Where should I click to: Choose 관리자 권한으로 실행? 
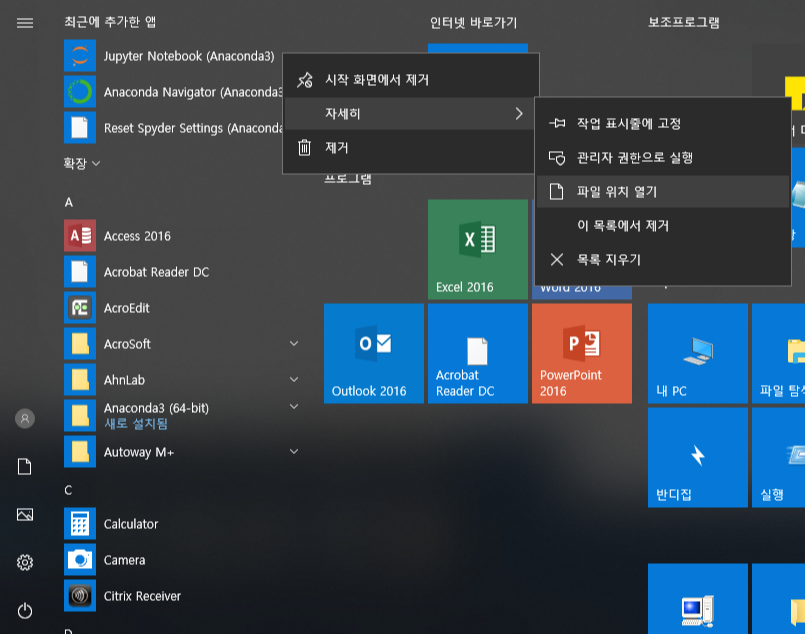[x=662, y=157]
